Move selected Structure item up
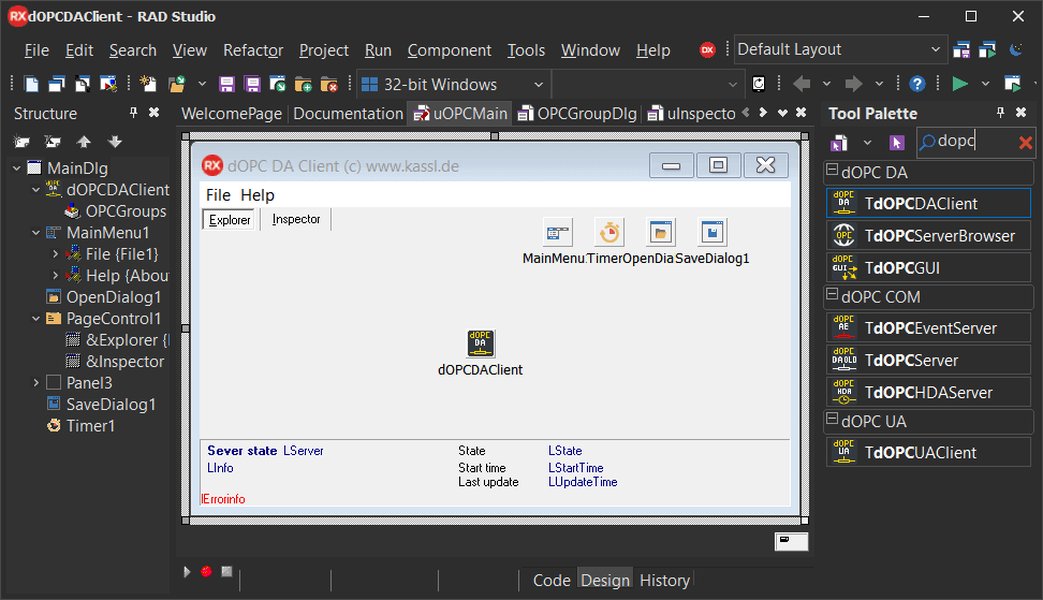This screenshot has height=600, width=1043. pyautogui.click(x=84, y=142)
